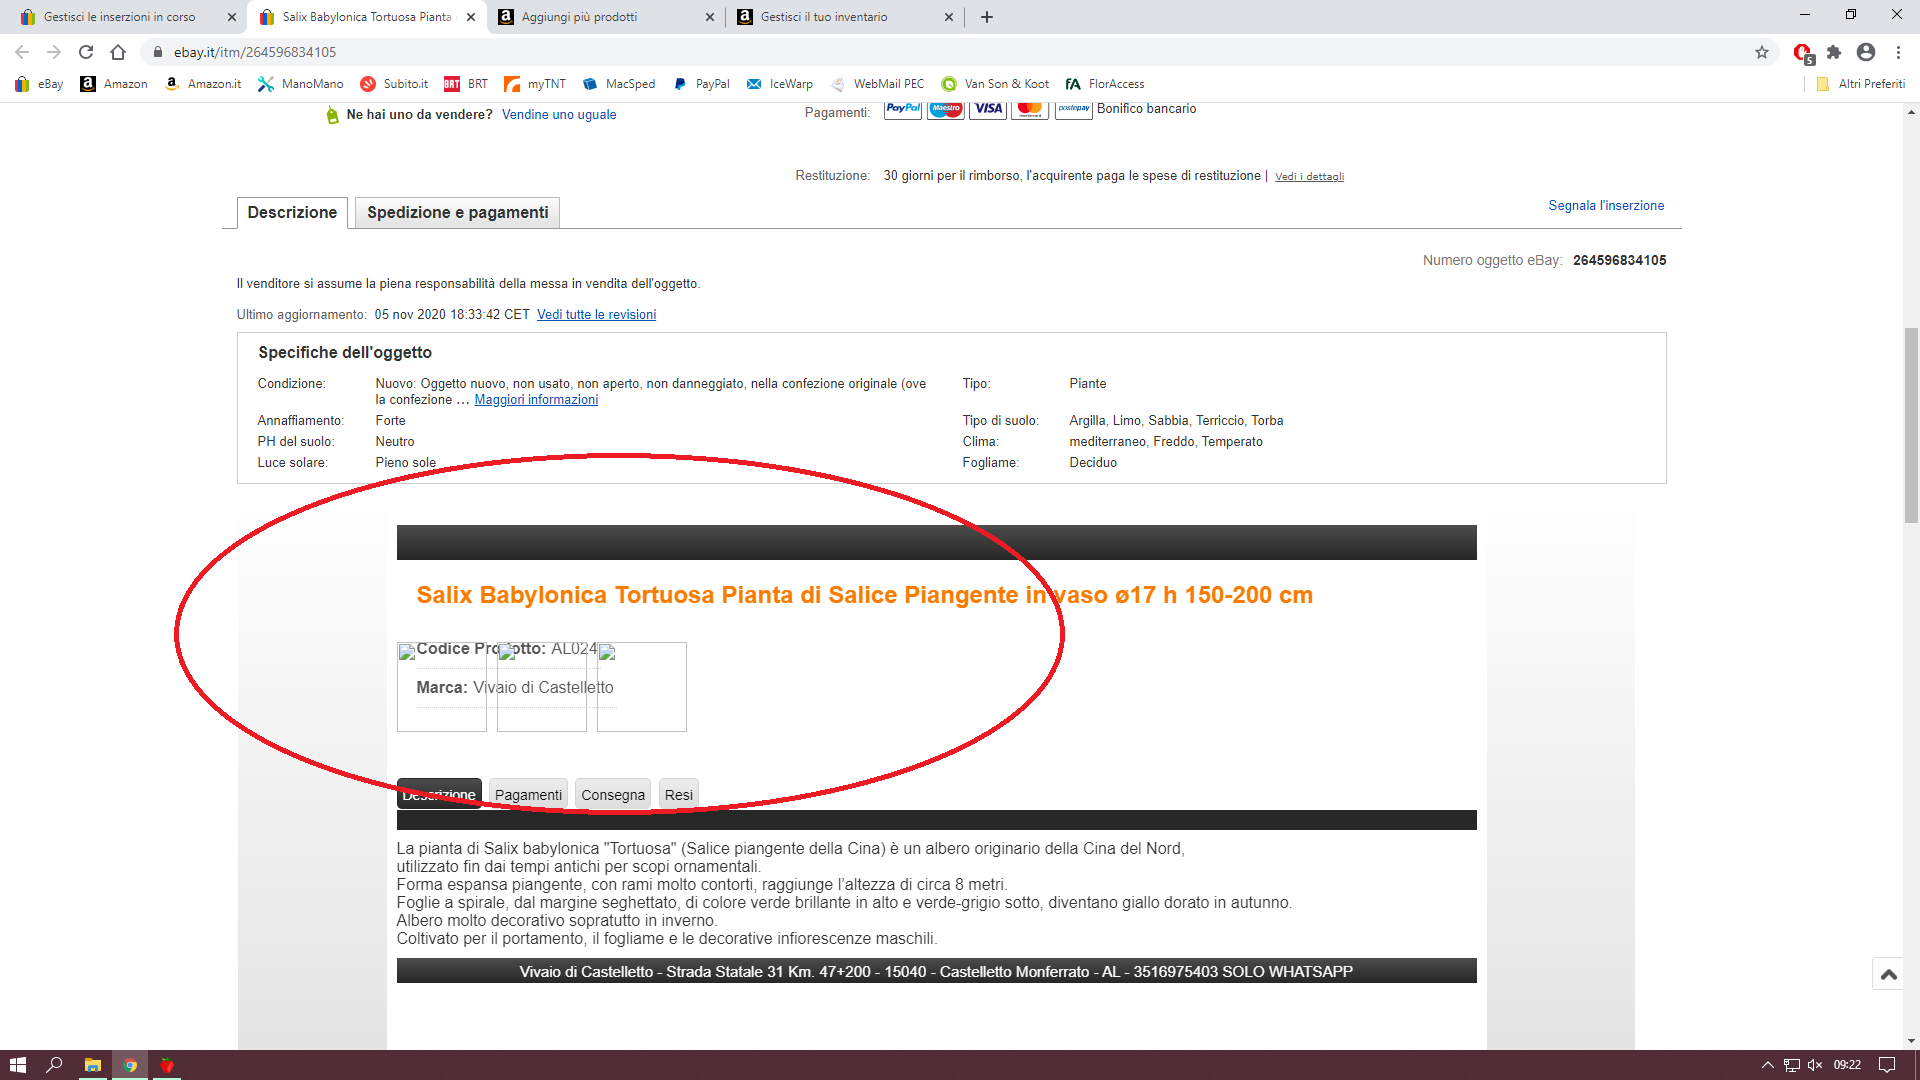Open the browser home page icon
This screenshot has width=1920, height=1080.
[118, 52]
